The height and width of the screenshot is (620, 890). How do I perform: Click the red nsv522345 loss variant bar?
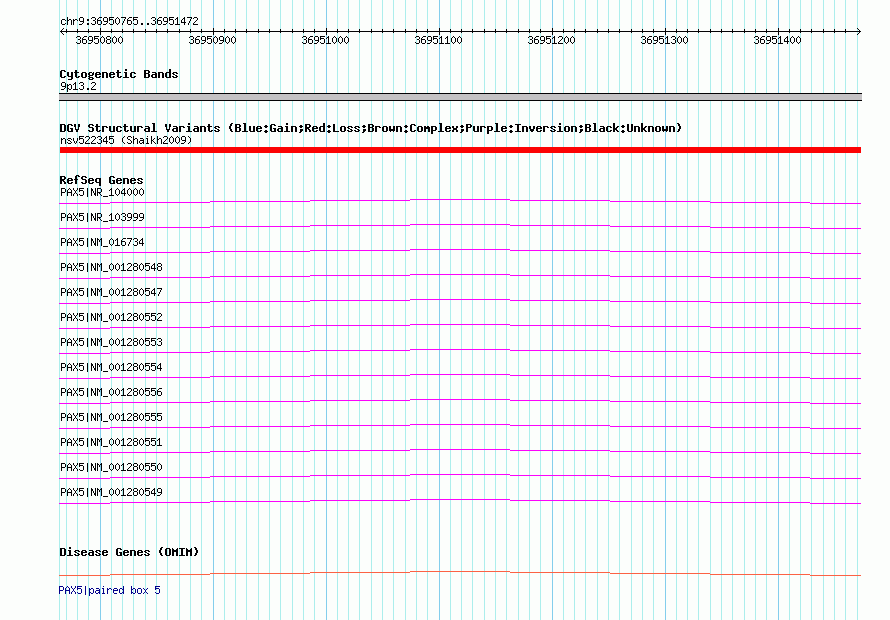pyautogui.click(x=460, y=150)
